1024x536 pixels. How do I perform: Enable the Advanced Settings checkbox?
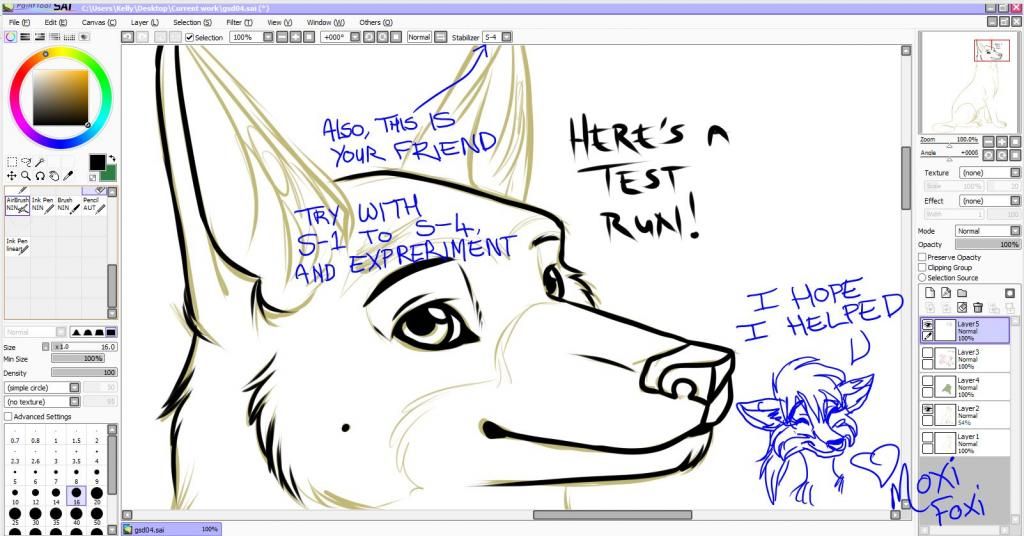(x=9, y=416)
